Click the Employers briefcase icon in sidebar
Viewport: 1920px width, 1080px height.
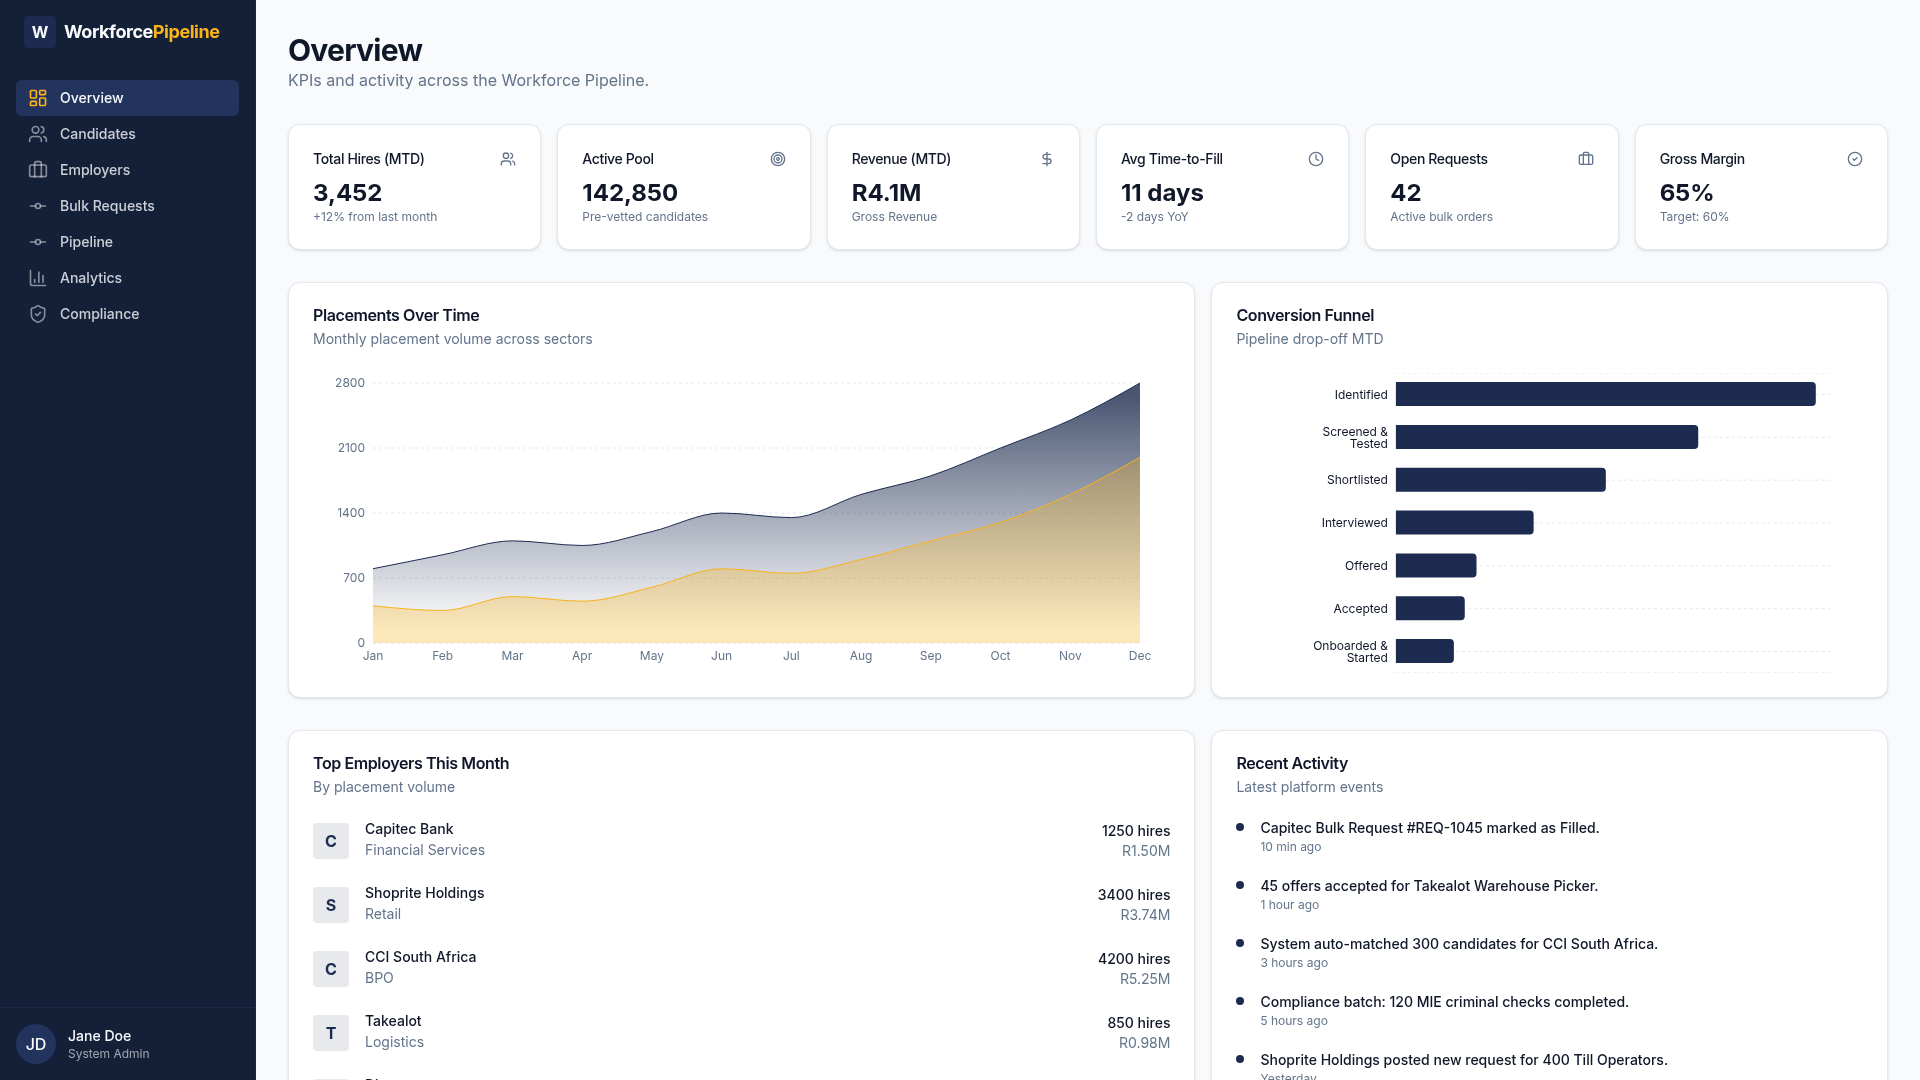click(x=38, y=170)
